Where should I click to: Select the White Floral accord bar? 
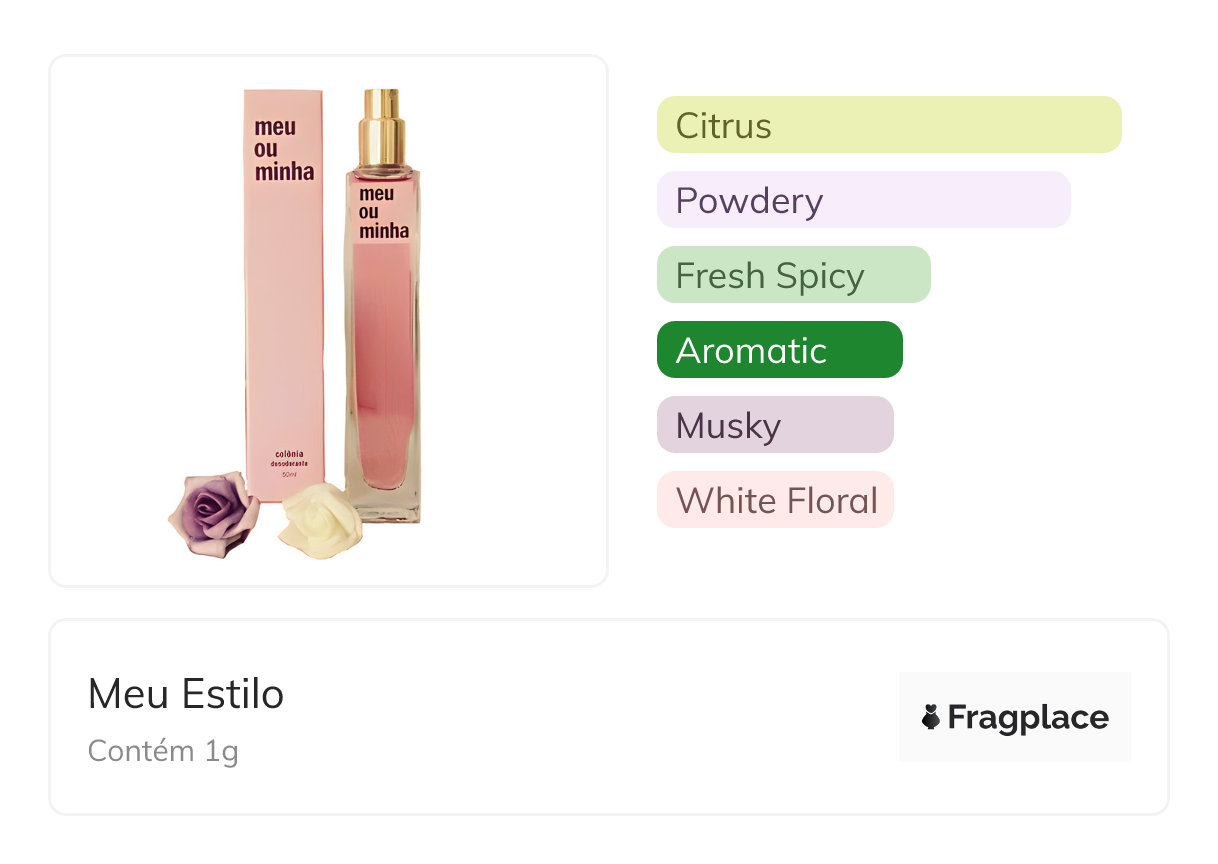774,500
